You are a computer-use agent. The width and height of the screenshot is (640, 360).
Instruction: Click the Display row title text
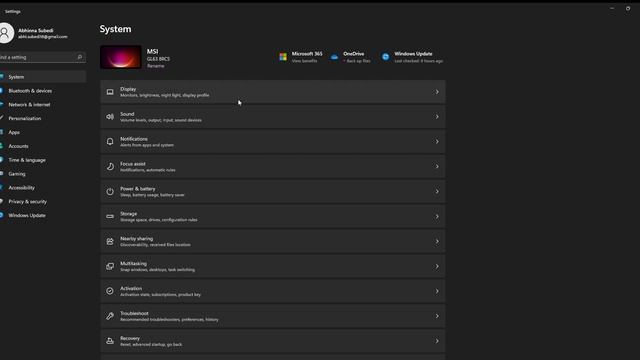pyautogui.click(x=128, y=89)
